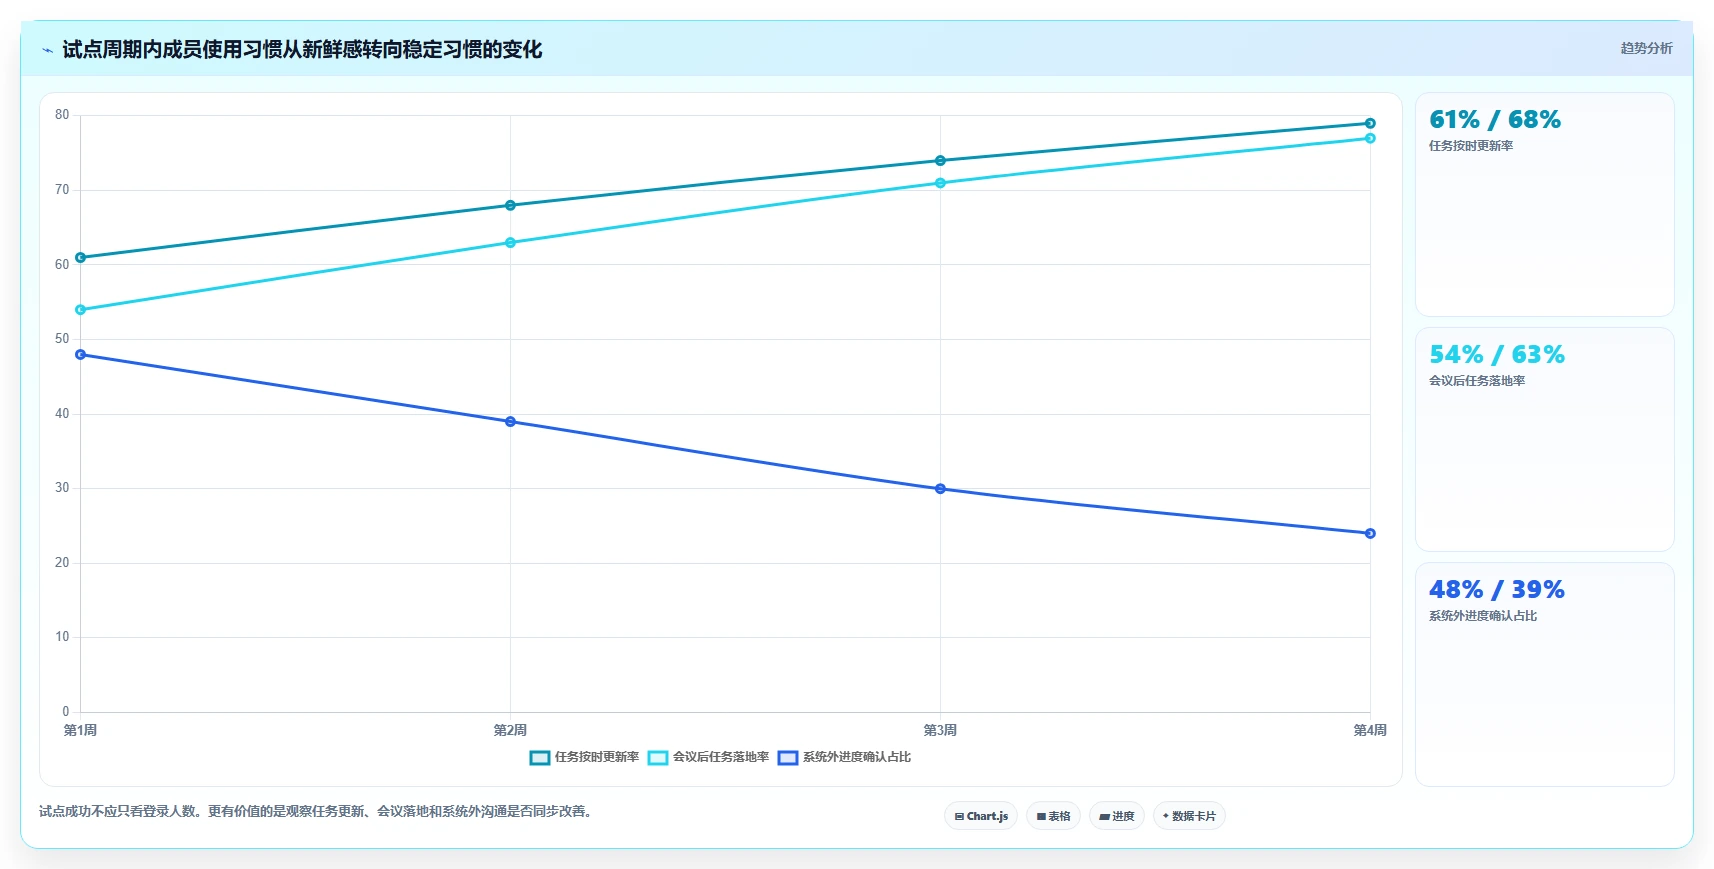1714x869 pixels.
Task: Click the 会议后任务落地率 point at 第2周
Action: click(x=510, y=243)
